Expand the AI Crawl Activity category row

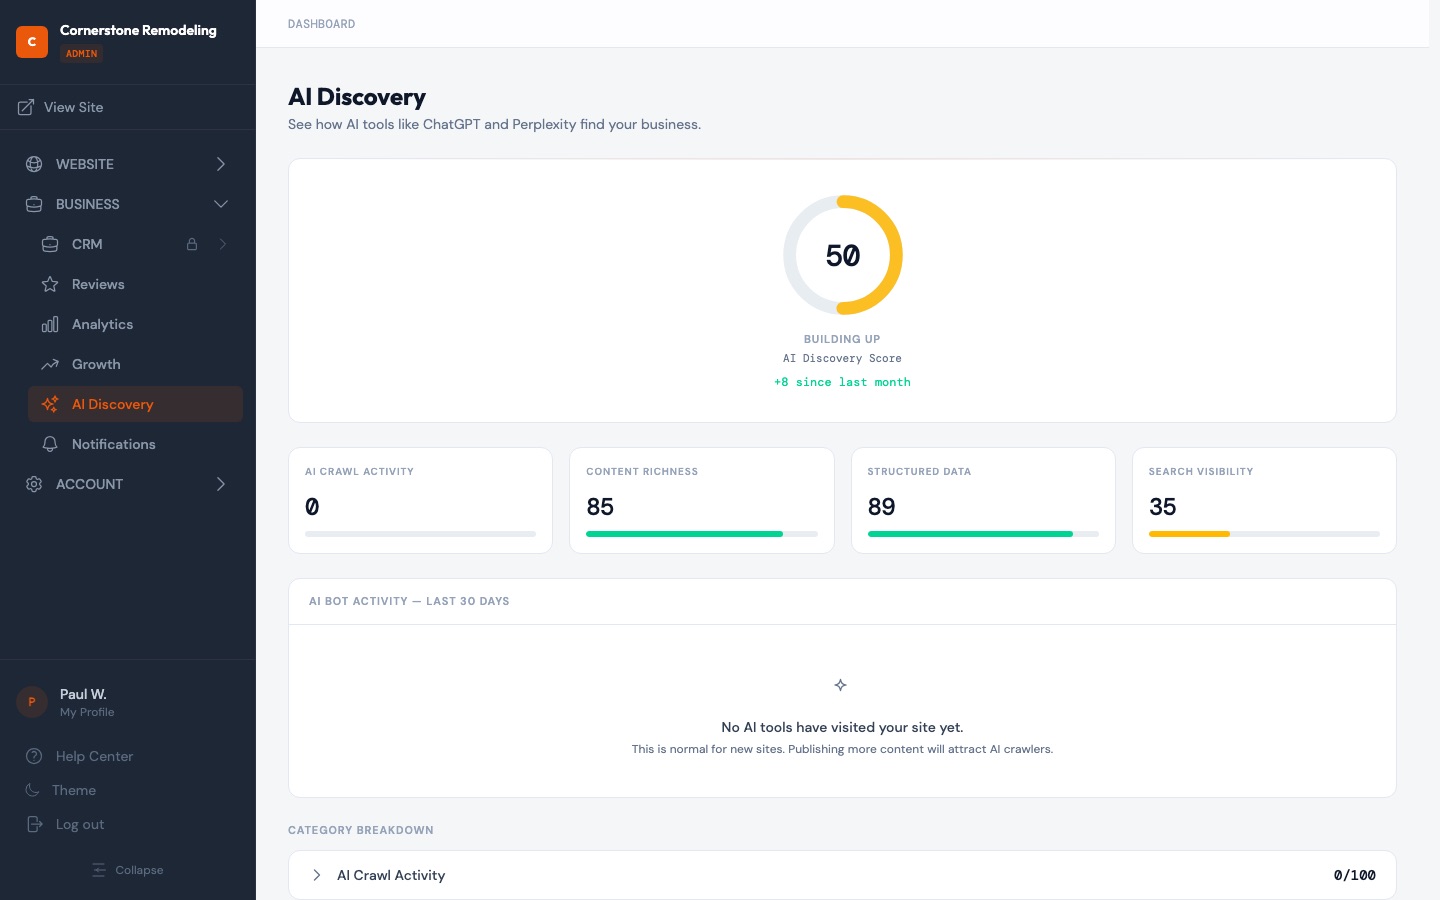[x=842, y=875]
